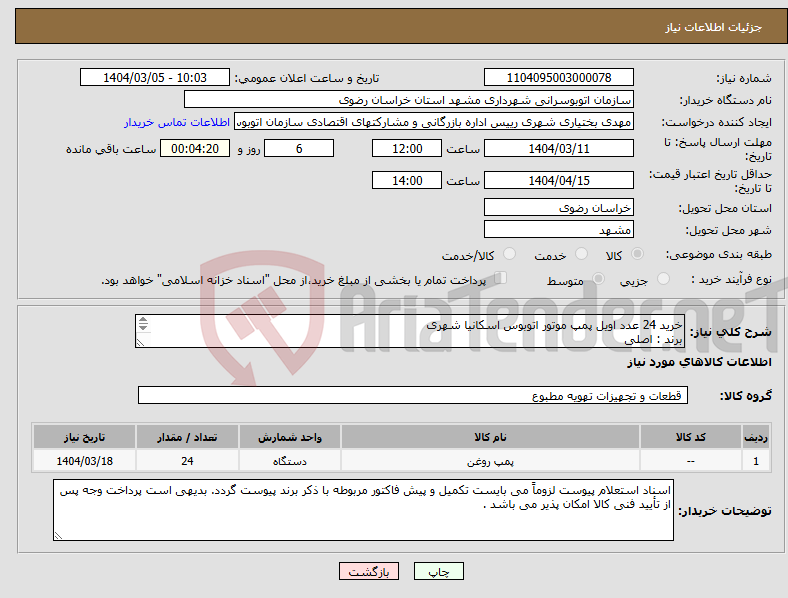Click the واحد شمارش column header
788x598 pixels.
[x=290, y=437]
